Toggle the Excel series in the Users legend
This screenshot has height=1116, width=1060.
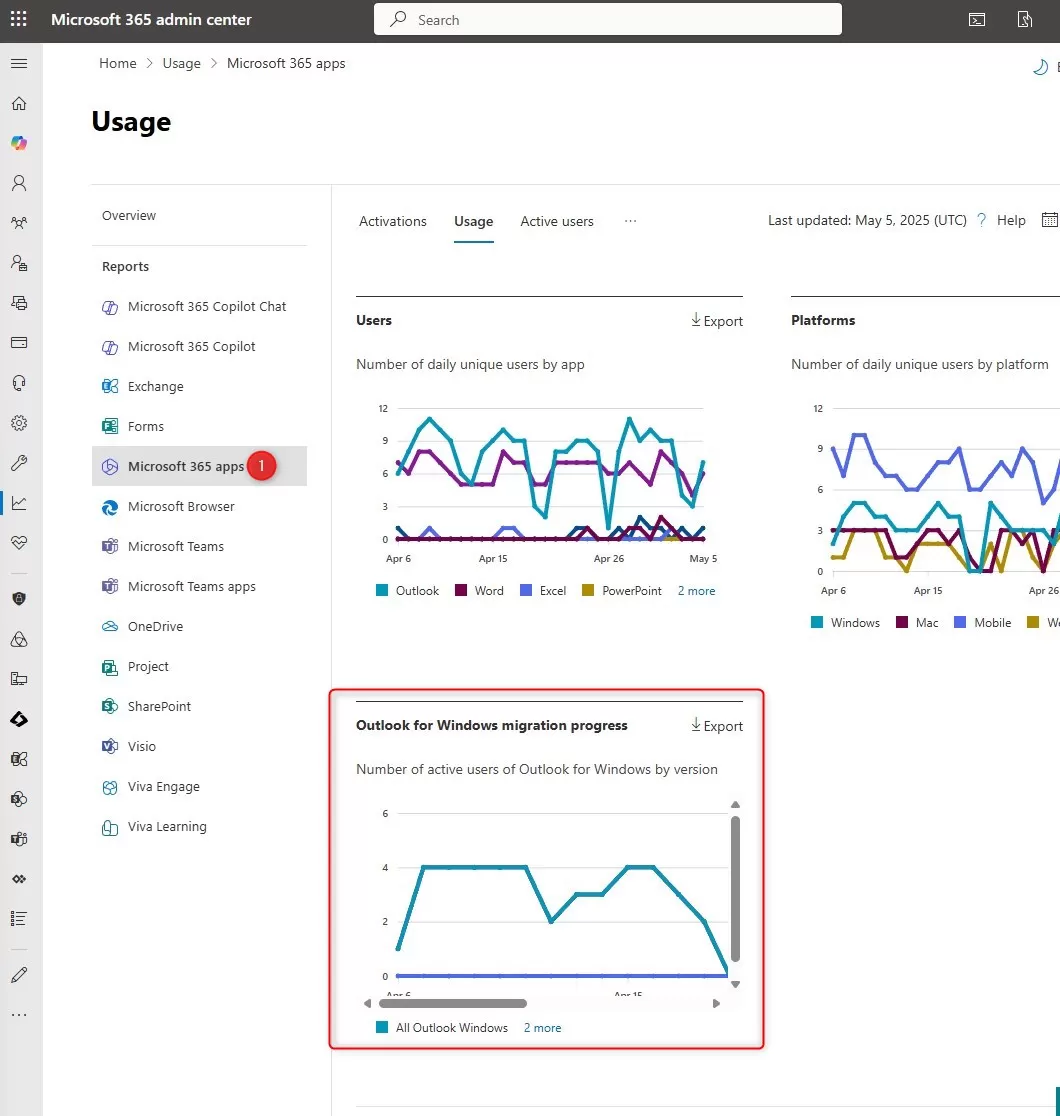[x=543, y=591]
